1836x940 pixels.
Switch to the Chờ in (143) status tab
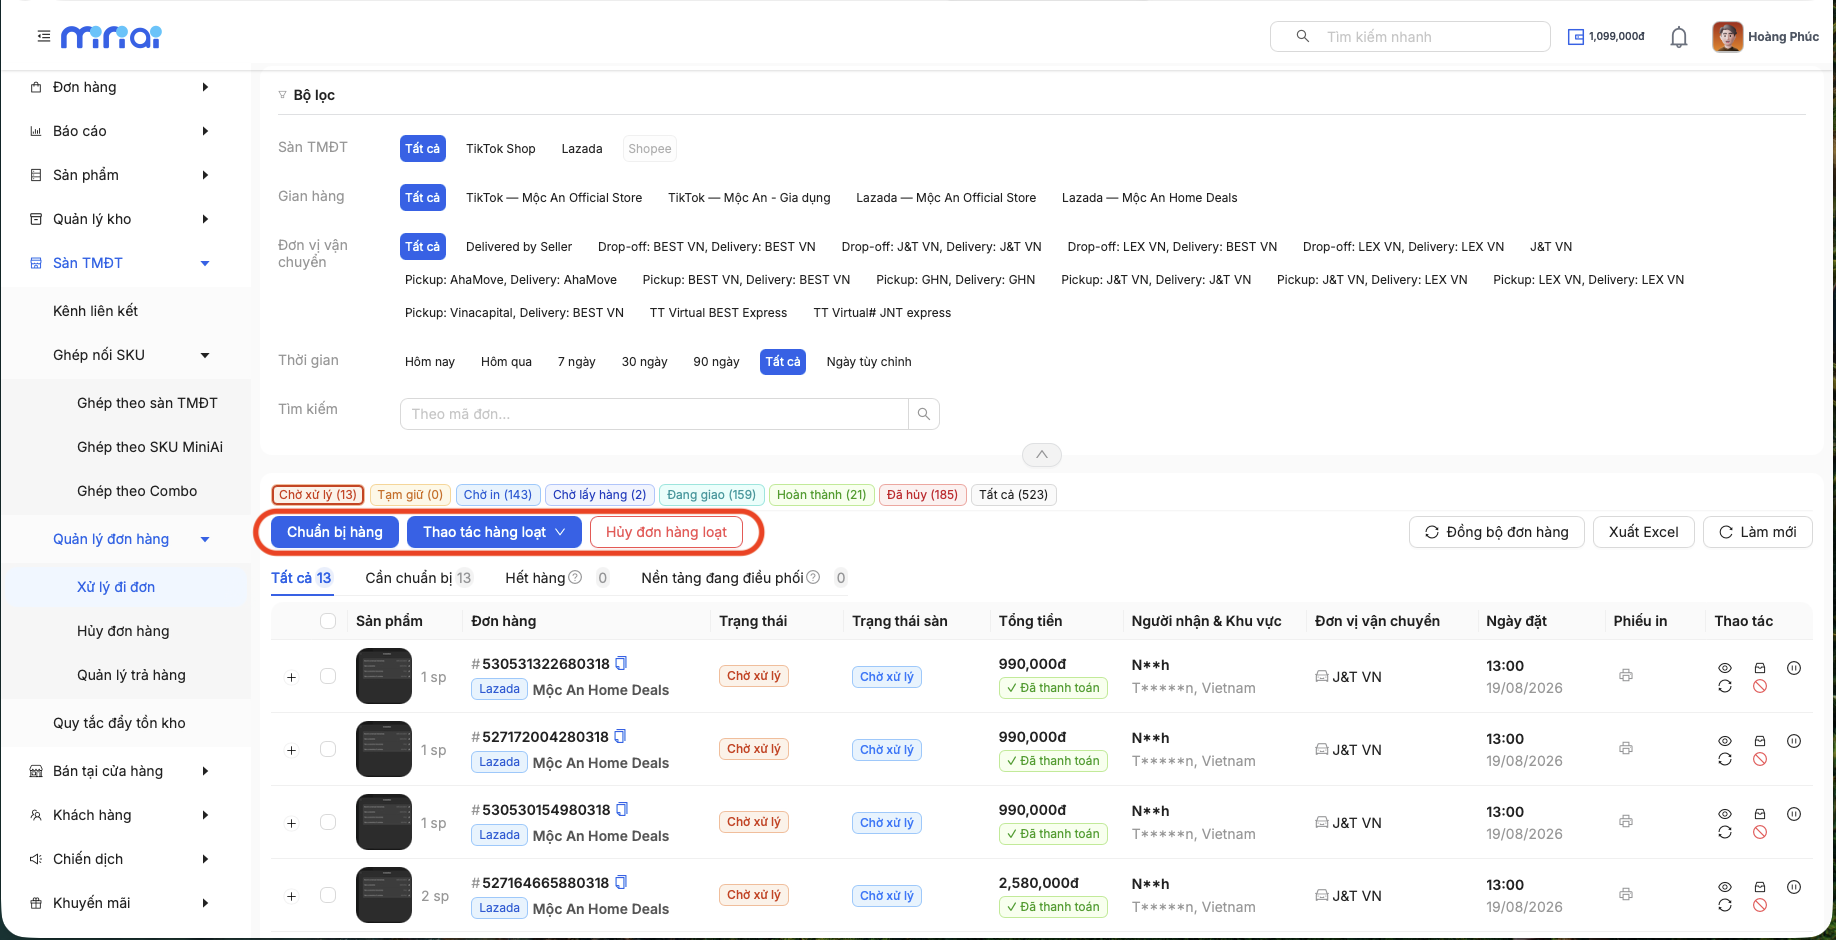pyautogui.click(x=498, y=495)
